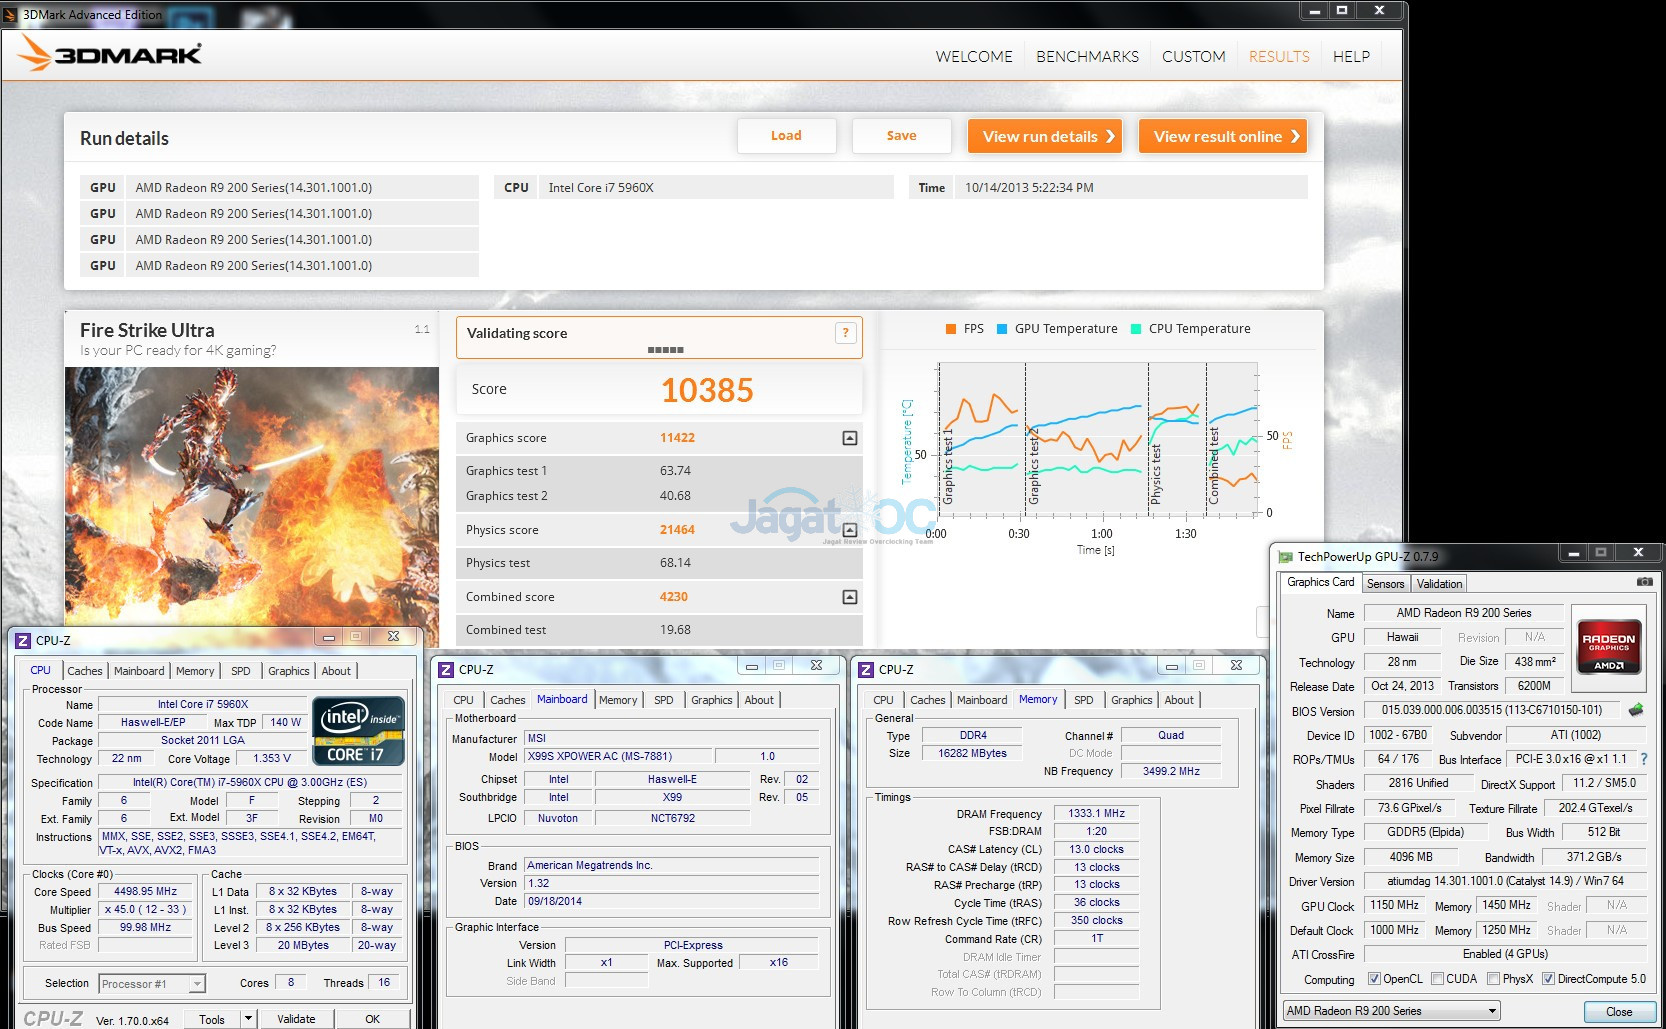Expand the Graphics score details
This screenshot has height=1029, width=1666.
pos(849,438)
